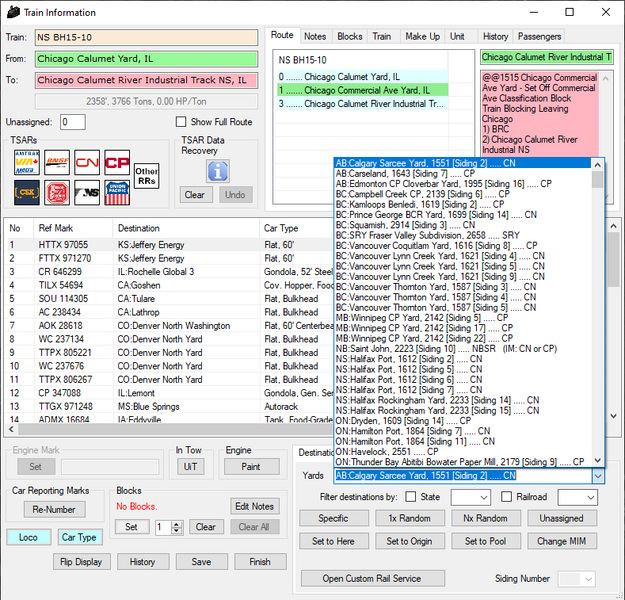Select the CN railroad TSAR icon

click(x=87, y=162)
